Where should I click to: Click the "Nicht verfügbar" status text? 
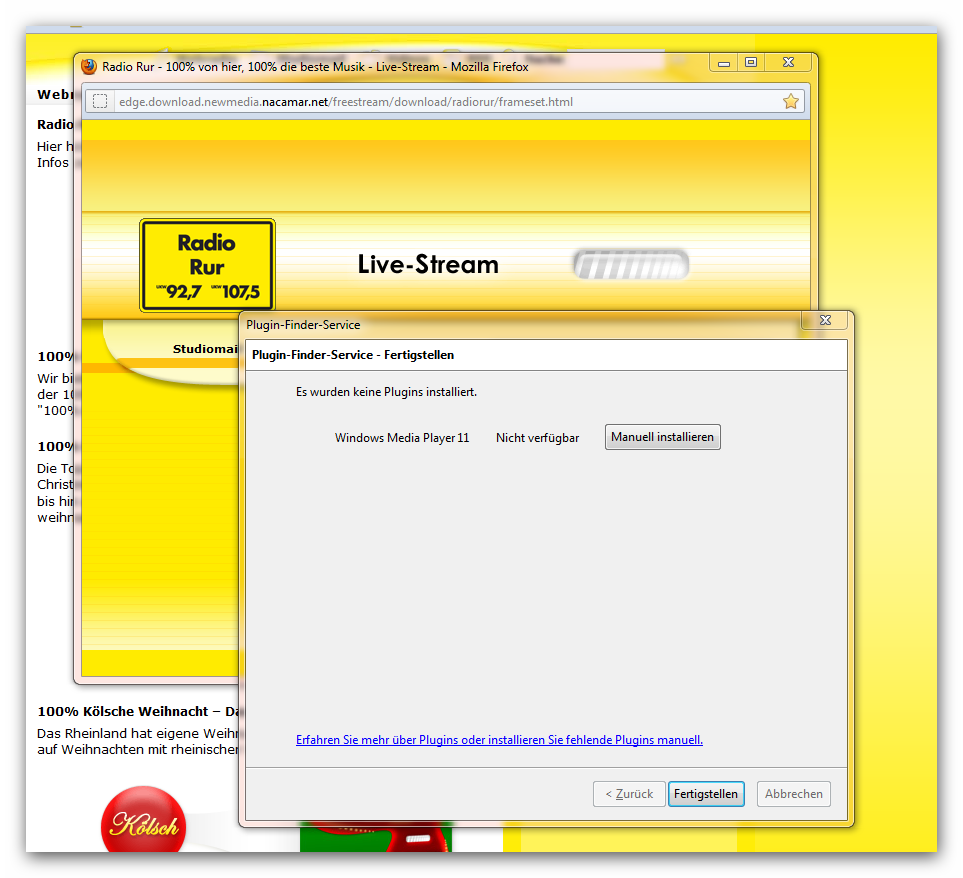(x=537, y=438)
